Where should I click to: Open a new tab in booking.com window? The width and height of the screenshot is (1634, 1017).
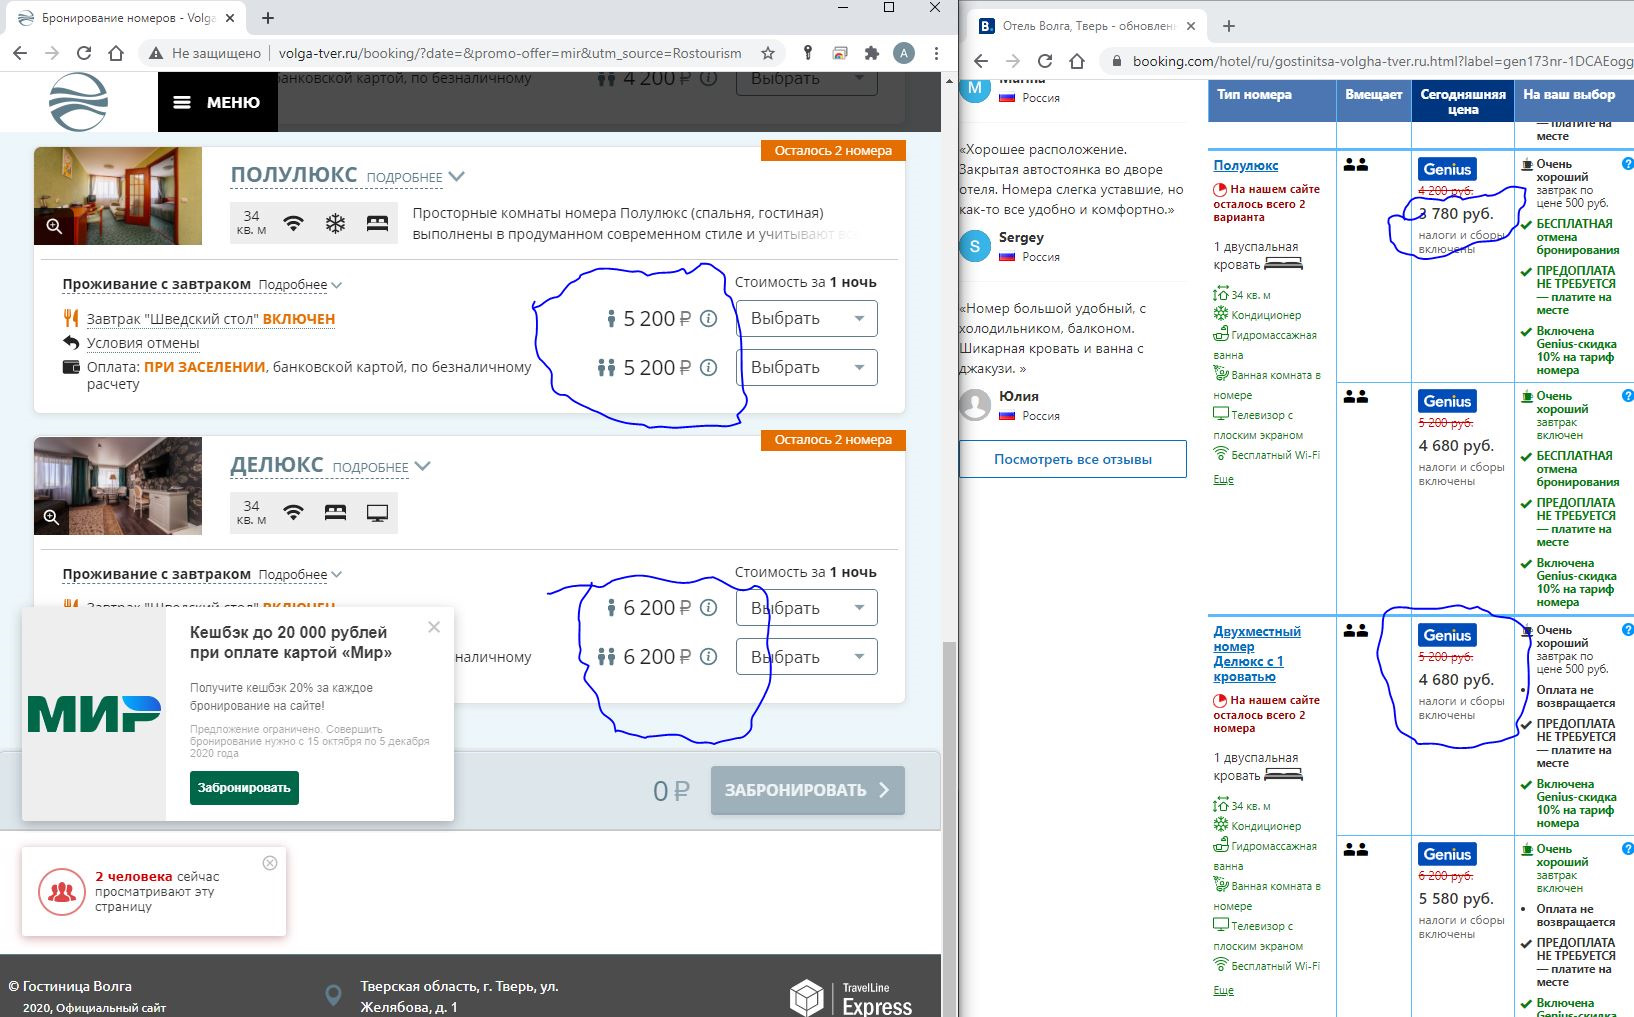tap(1229, 26)
